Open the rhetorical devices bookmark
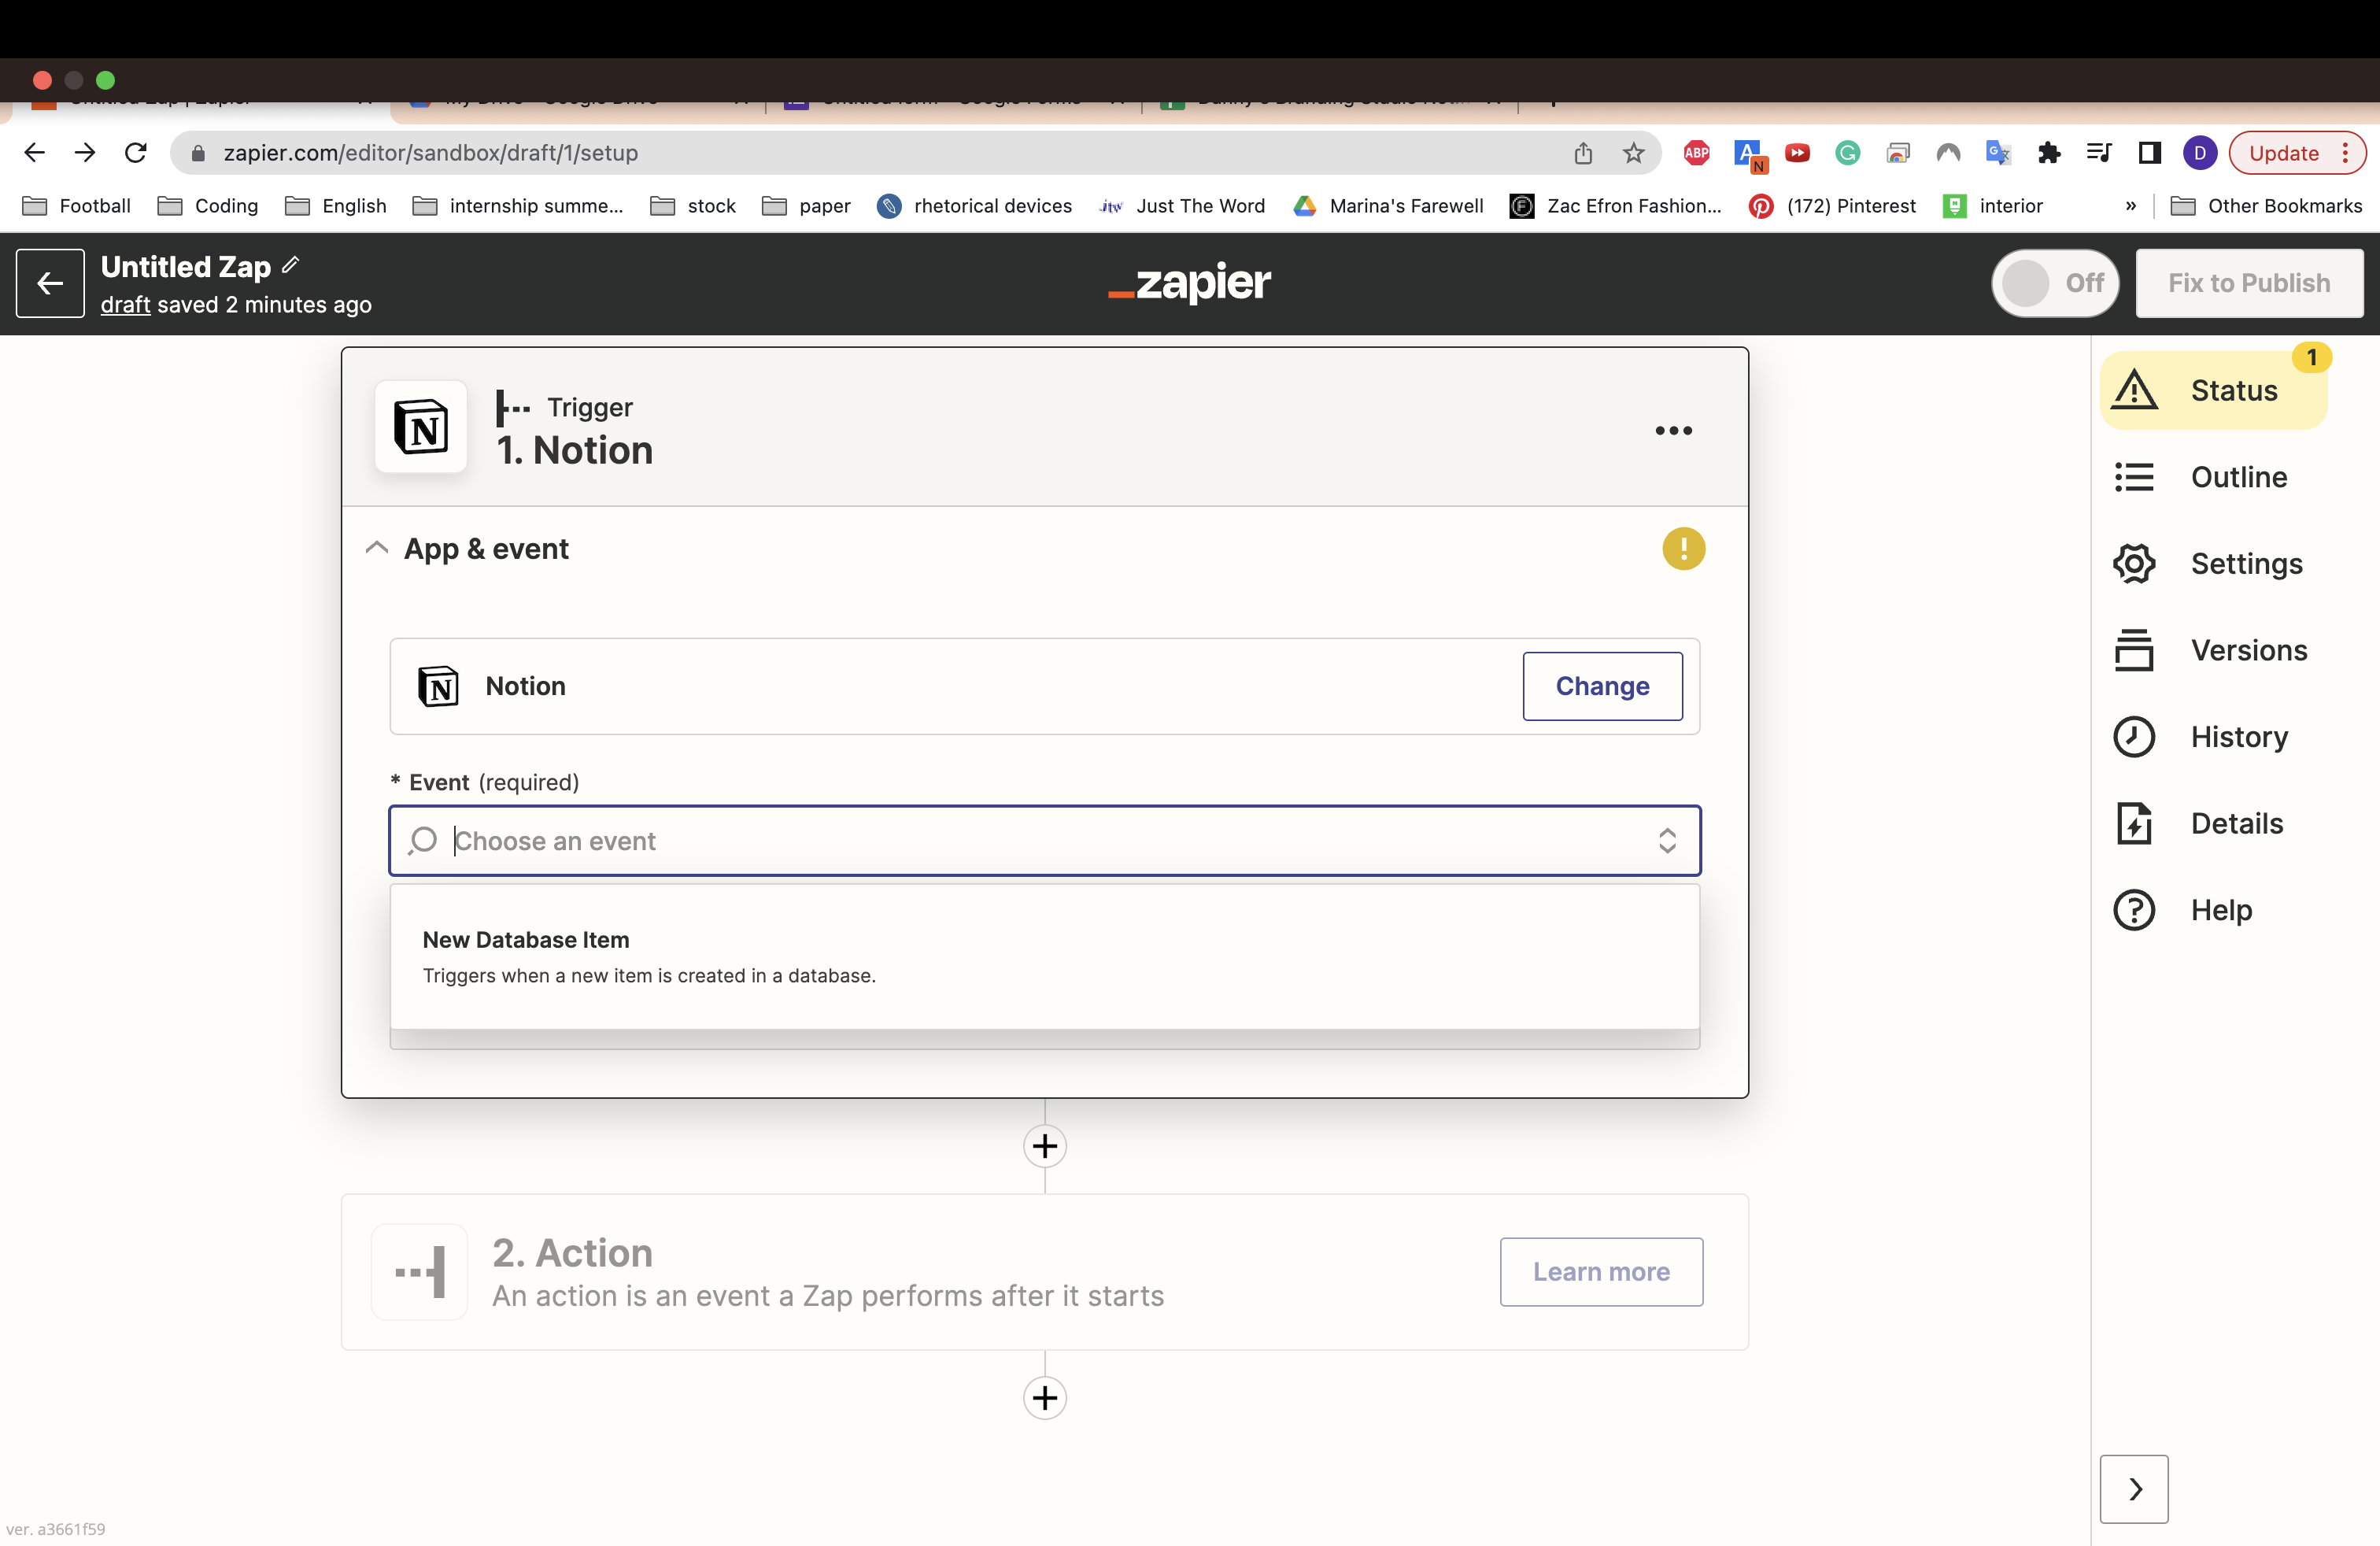 tap(975, 206)
